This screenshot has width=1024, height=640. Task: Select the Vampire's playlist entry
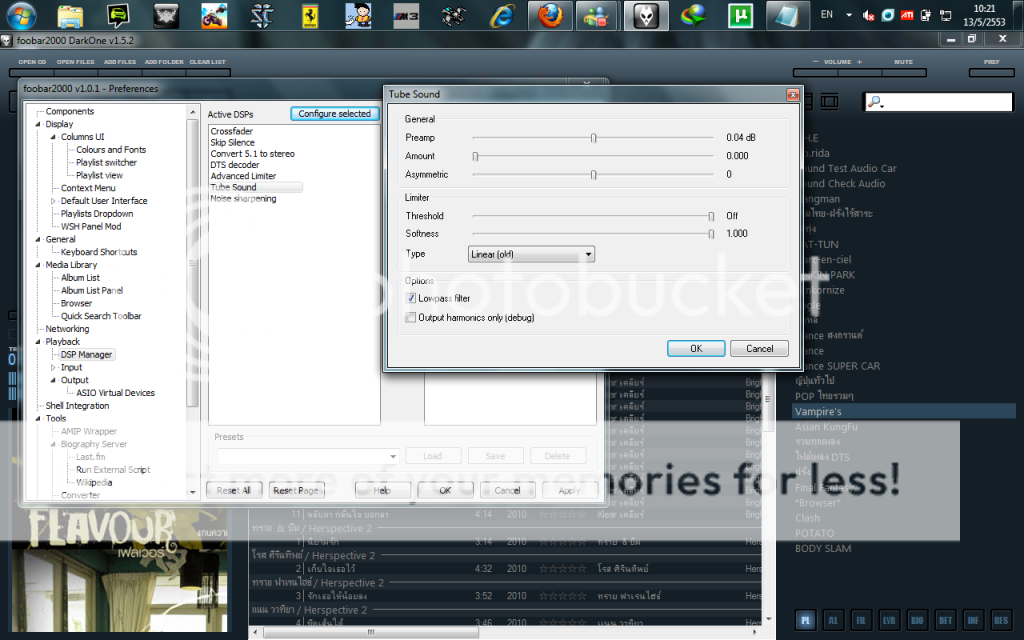[904, 411]
